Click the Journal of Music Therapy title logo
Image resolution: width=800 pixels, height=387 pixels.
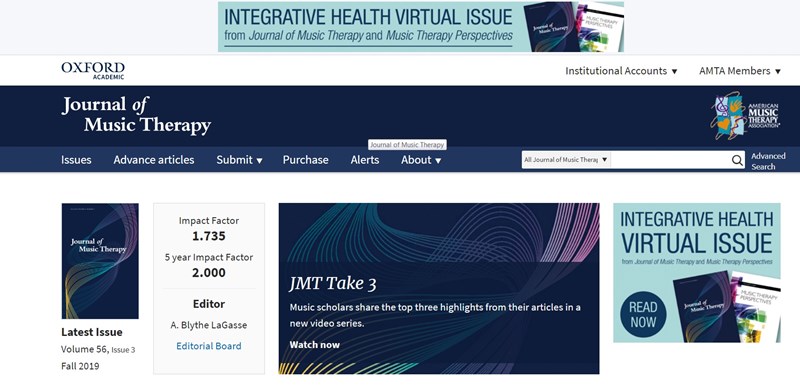tap(136, 115)
